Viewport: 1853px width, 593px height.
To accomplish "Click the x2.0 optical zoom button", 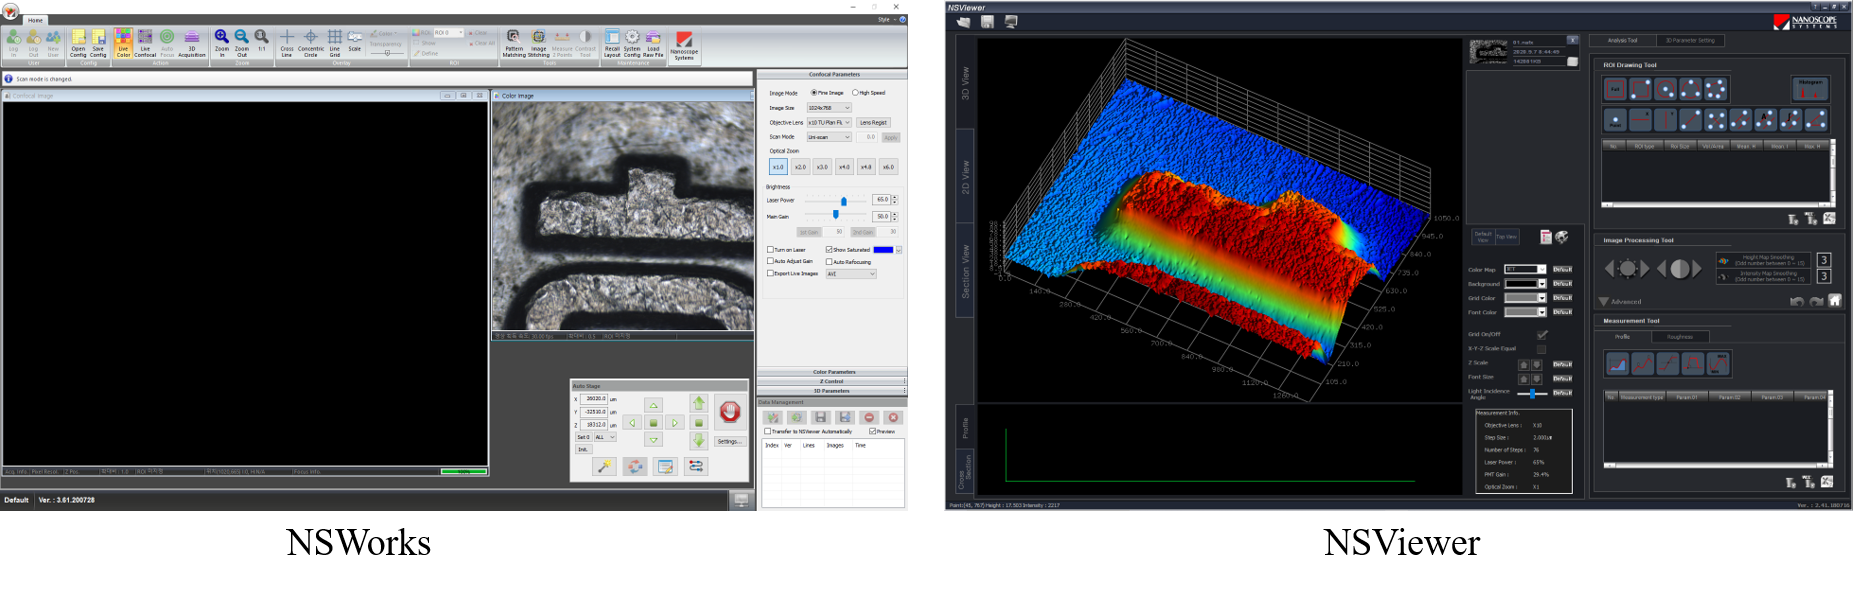I will (x=800, y=167).
